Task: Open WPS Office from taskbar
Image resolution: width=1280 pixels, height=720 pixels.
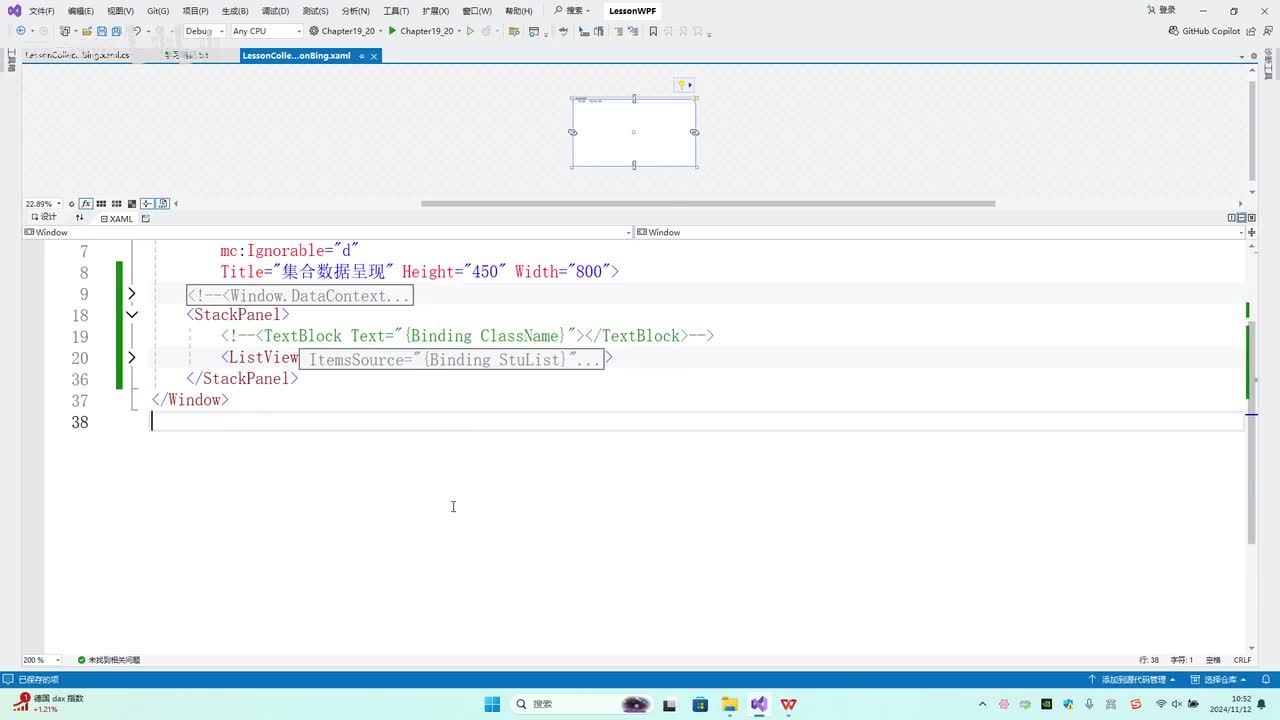Action: tap(788, 704)
